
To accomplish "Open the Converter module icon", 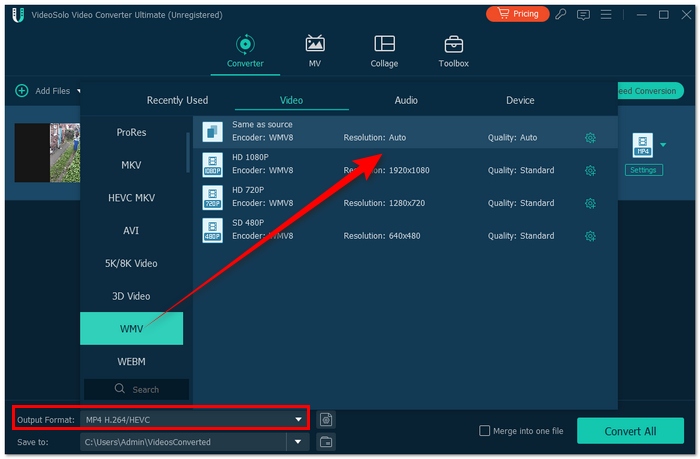I will (245, 45).
